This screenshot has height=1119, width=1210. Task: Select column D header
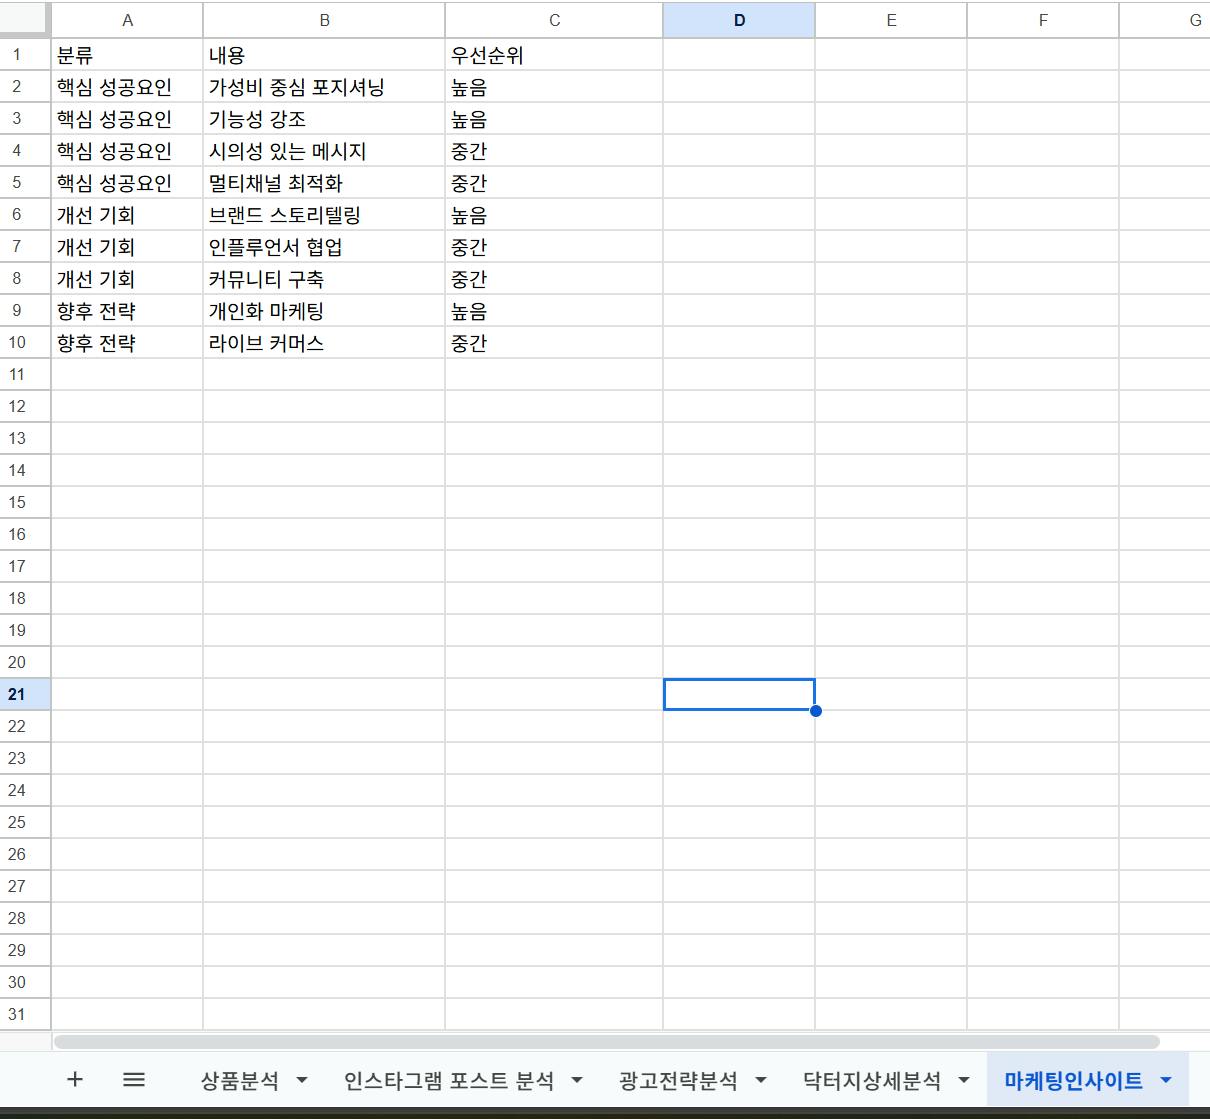point(739,20)
